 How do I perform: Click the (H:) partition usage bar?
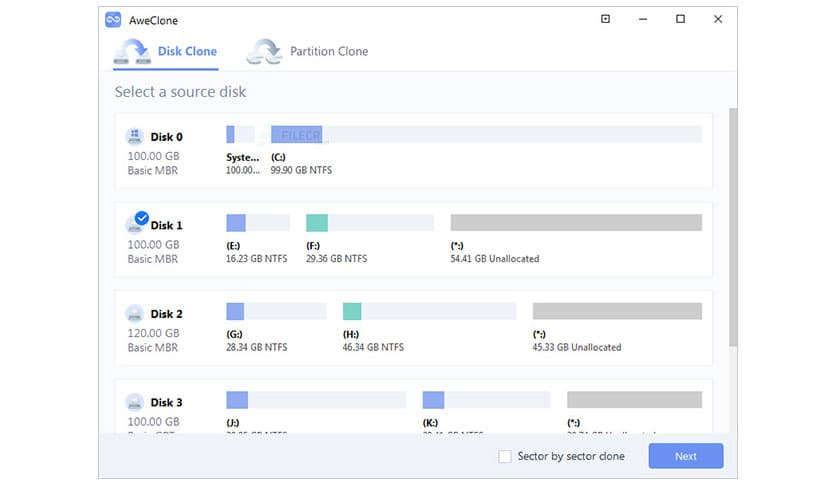pyautogui.click(x=430, y=311)
